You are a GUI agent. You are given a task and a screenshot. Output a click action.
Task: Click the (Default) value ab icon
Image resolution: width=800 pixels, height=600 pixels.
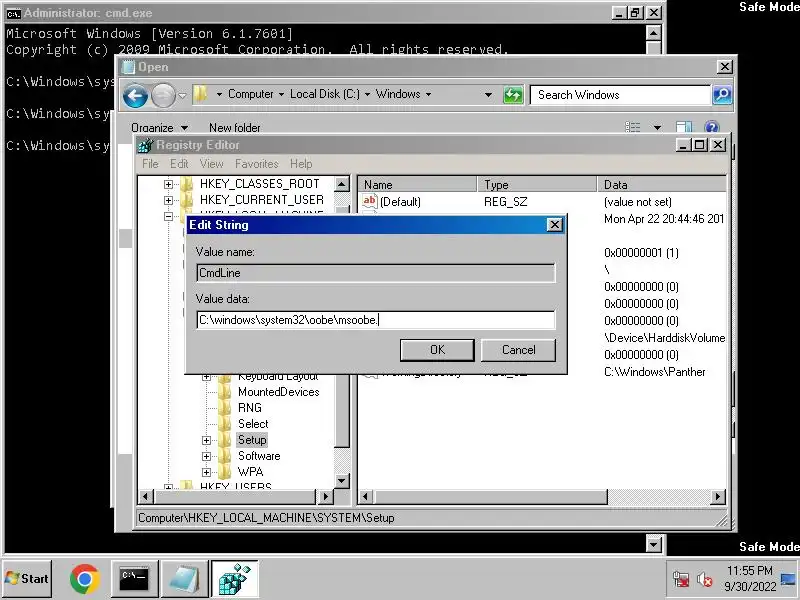pyautogui.click(x=369, y=201)
